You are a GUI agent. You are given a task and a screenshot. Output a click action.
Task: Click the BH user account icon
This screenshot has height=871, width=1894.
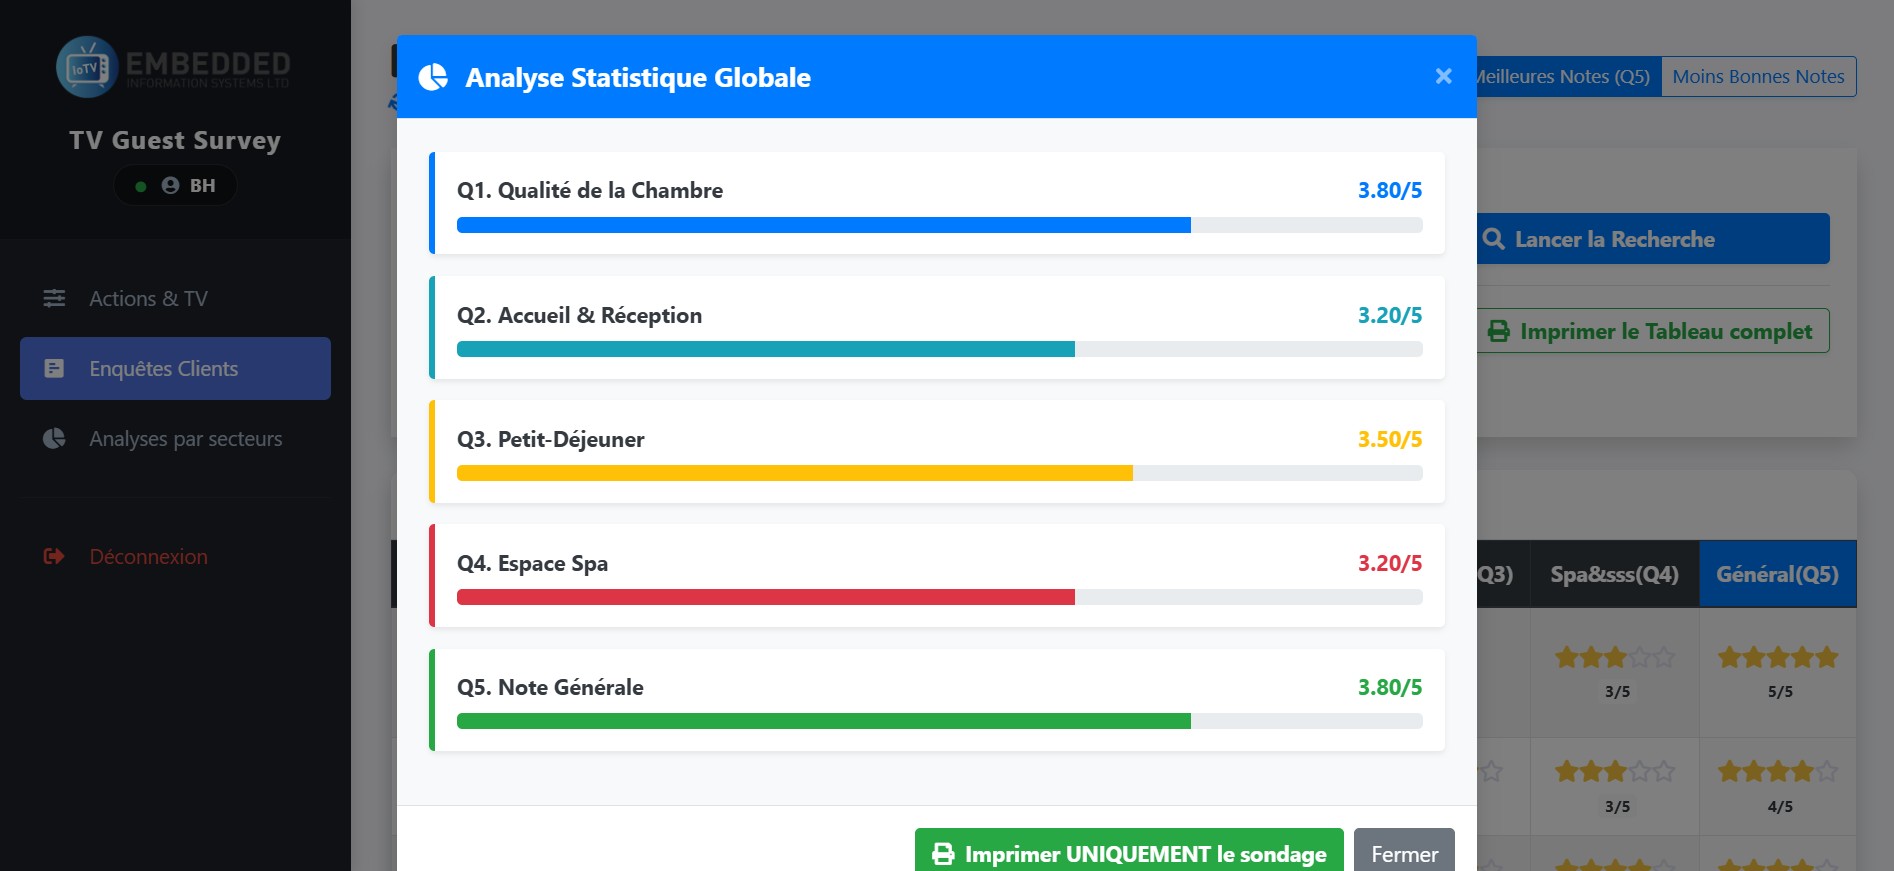click(170, 185)
